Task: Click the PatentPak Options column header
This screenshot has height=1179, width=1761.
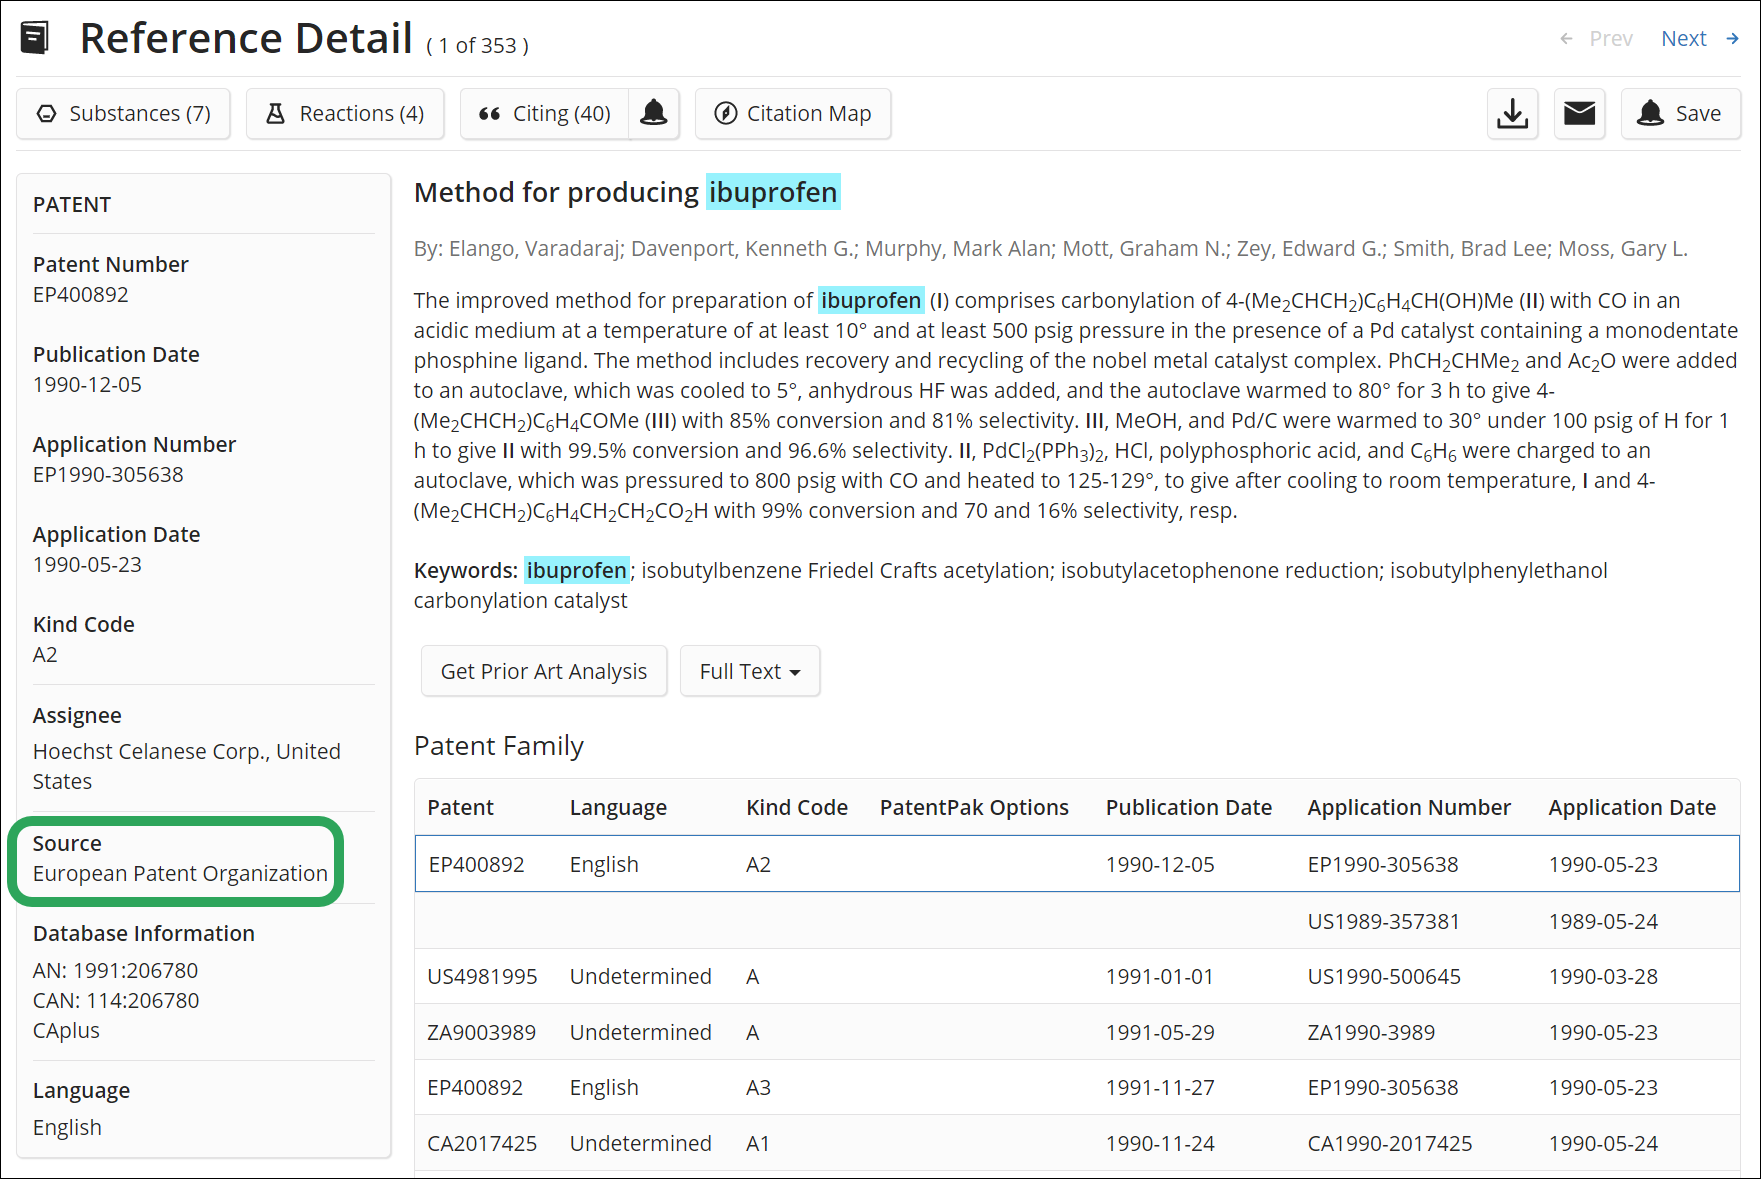Action: pos(974,807)
